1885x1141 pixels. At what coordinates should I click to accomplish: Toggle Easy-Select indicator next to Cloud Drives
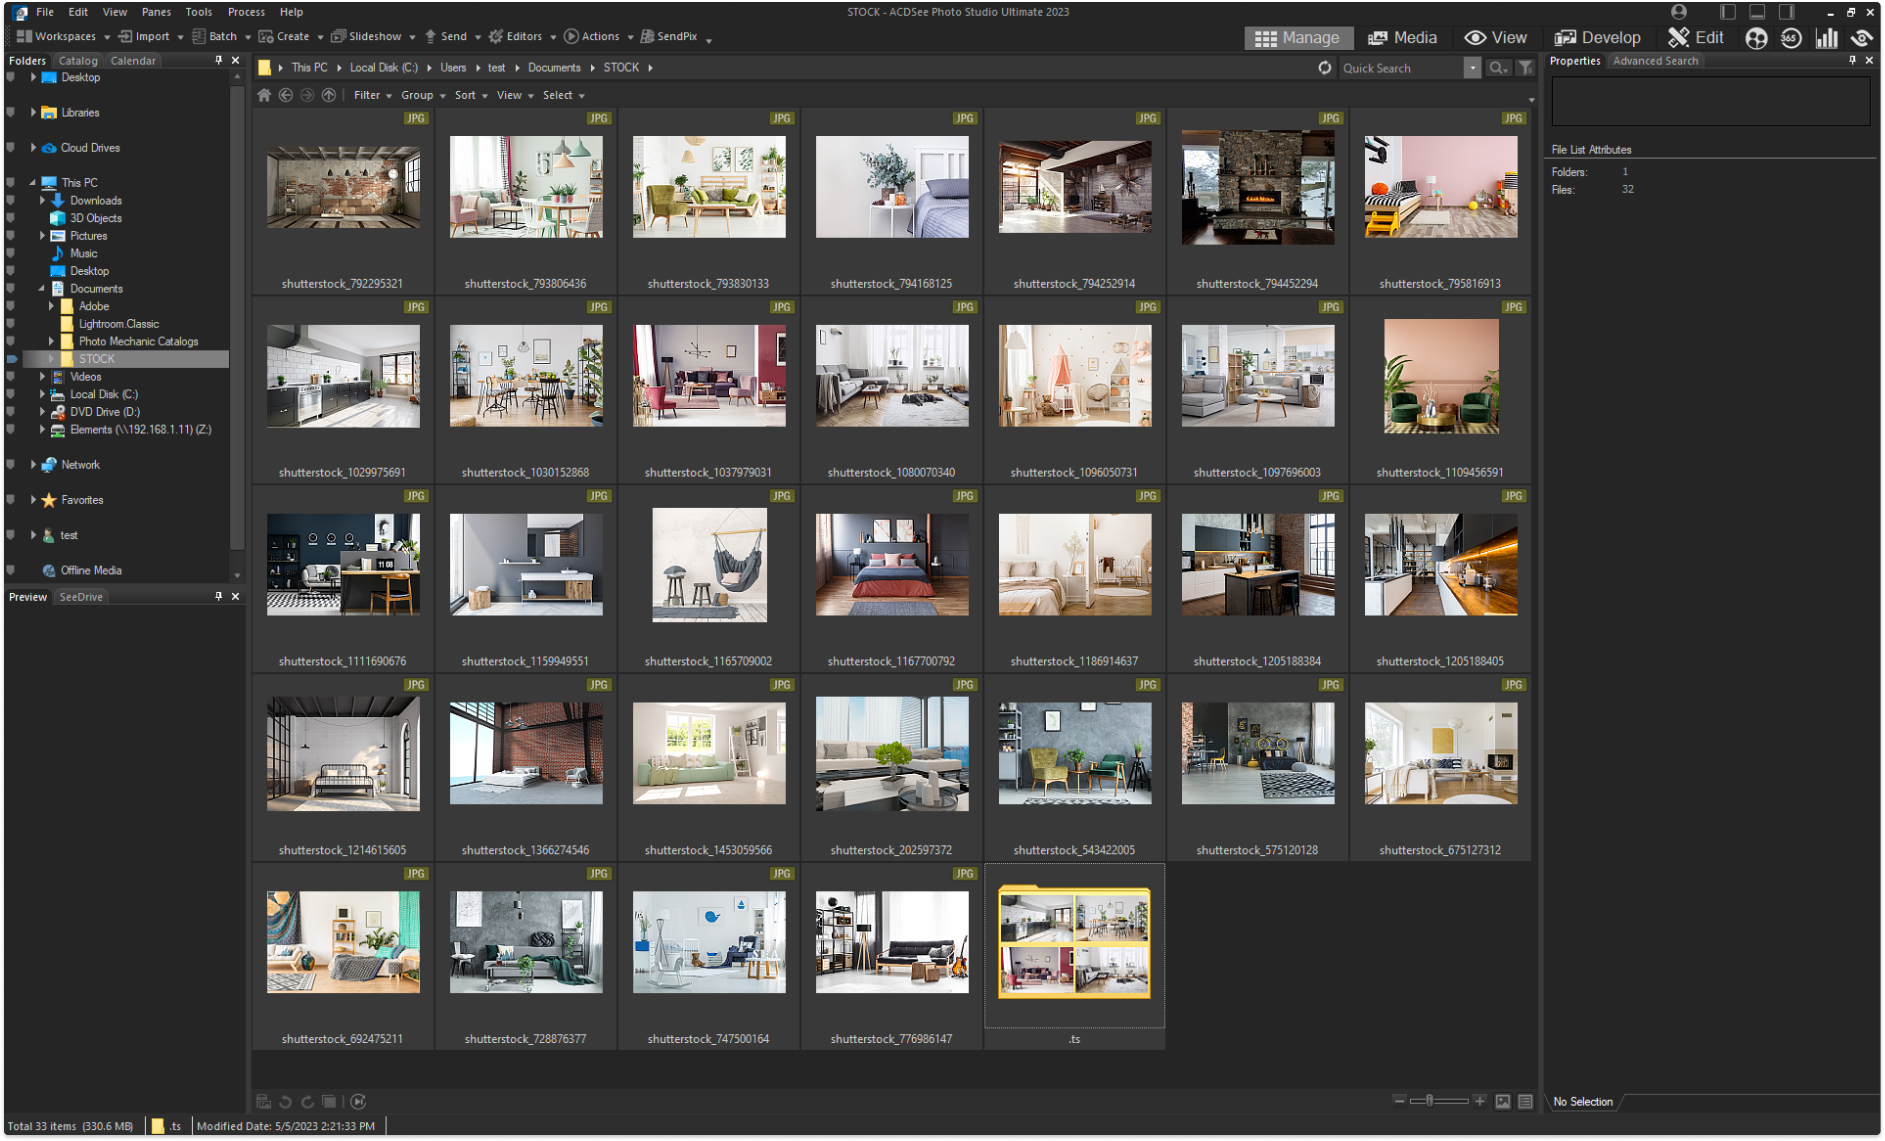(x=11, y=147)
